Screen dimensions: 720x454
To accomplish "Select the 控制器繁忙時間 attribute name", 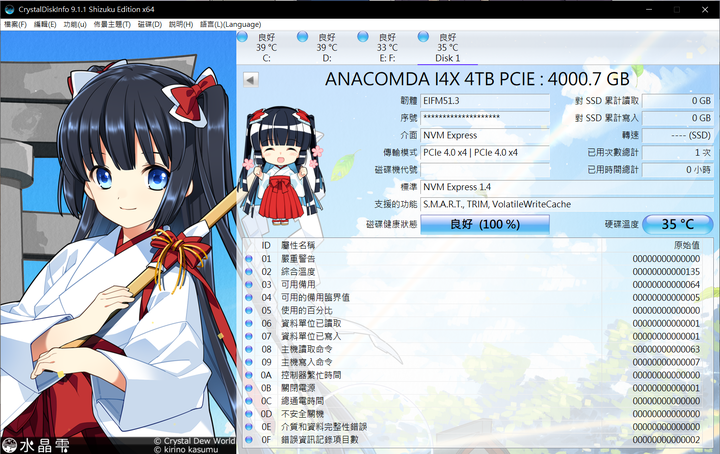I will point(311,375).
